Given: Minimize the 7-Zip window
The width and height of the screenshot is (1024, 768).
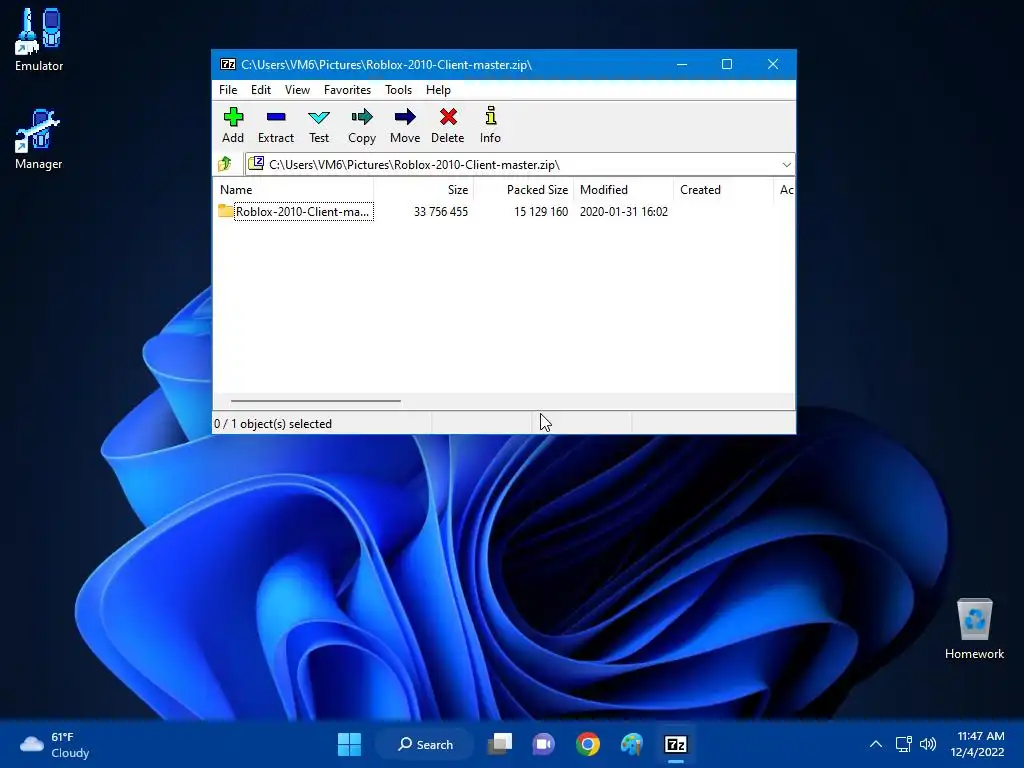Looking at the screenshot, I should [x=682, y=64].
